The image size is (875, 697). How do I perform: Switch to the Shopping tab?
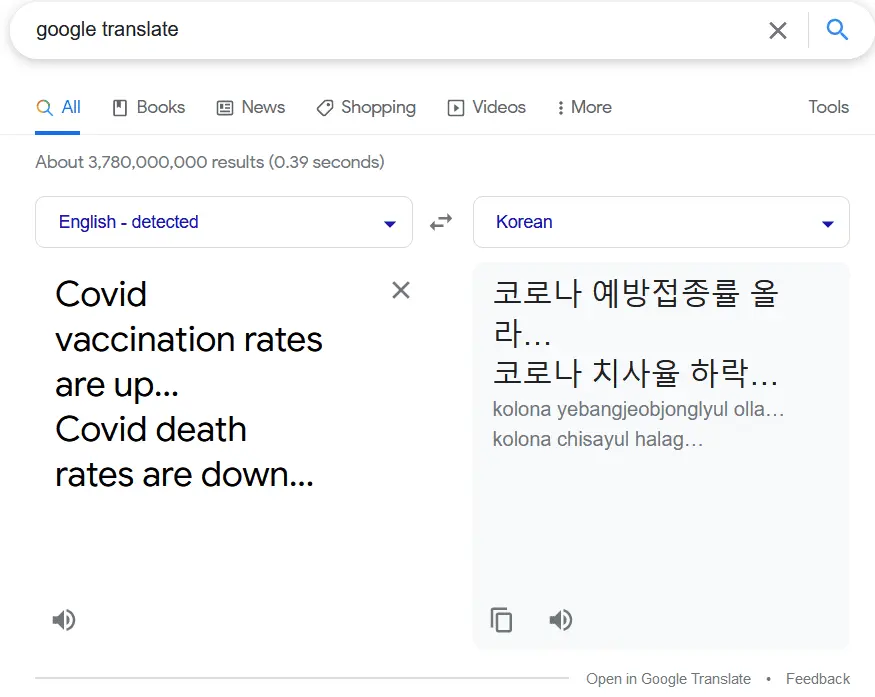click(366, 107)
